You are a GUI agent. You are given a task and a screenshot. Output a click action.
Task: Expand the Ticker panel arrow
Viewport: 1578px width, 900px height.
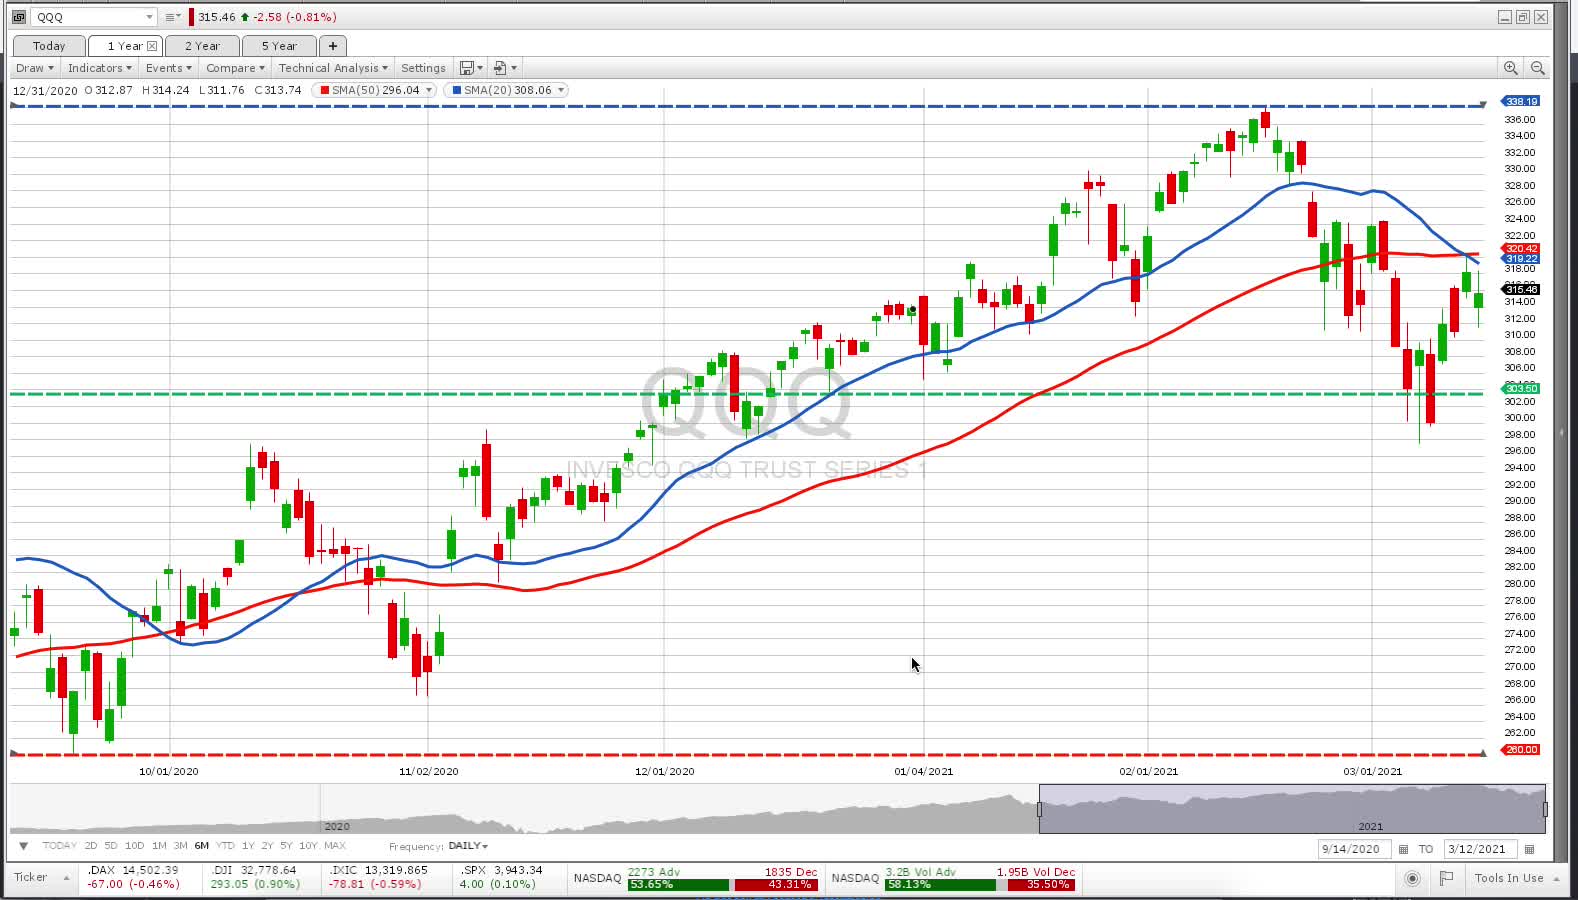click(67, 878)
